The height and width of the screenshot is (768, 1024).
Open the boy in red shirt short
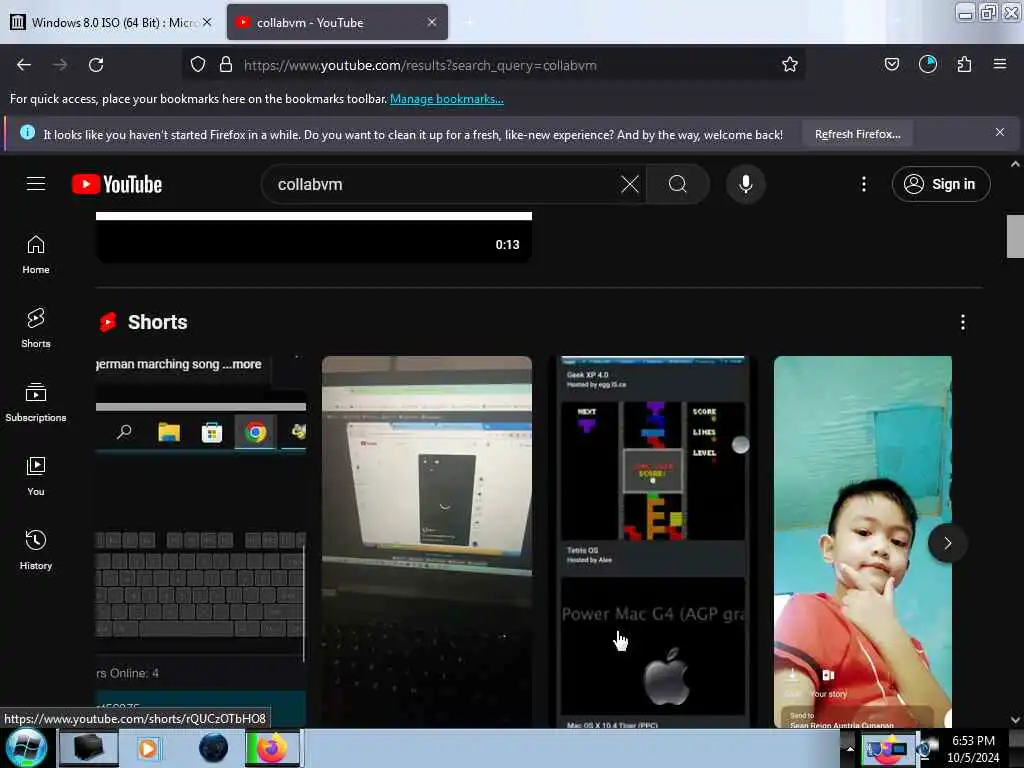point(863,541)
